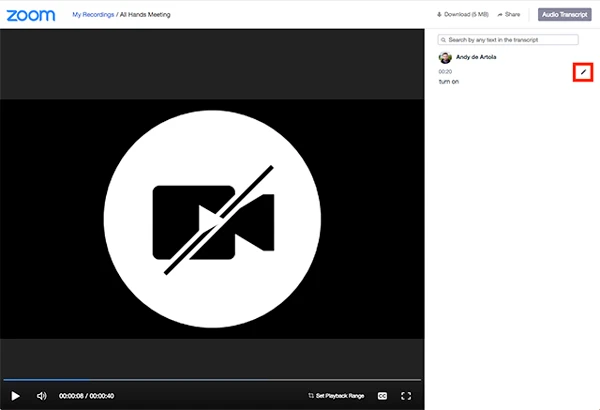Viewport: 600px width, 410px height.
Task: Play the recording
Action: pyautogui.click(x=15, y=396)
